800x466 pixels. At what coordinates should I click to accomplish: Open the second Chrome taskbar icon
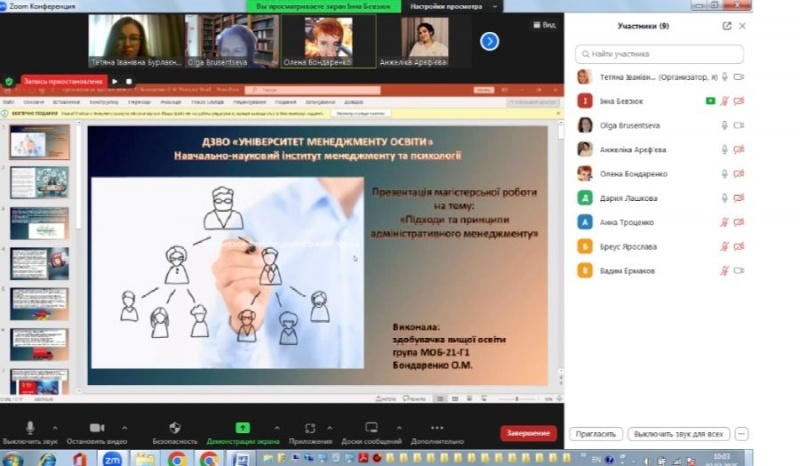tap(209, 459)
